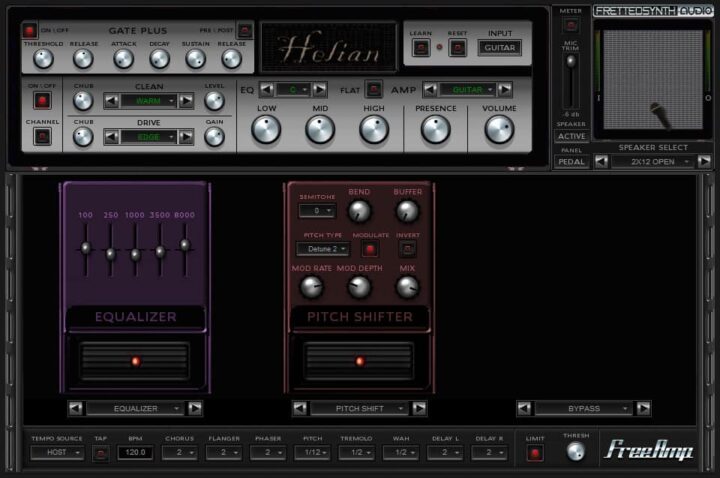
Task: Open the Pitch Type Detune 2 dropdown
Action: pos(324,248)
